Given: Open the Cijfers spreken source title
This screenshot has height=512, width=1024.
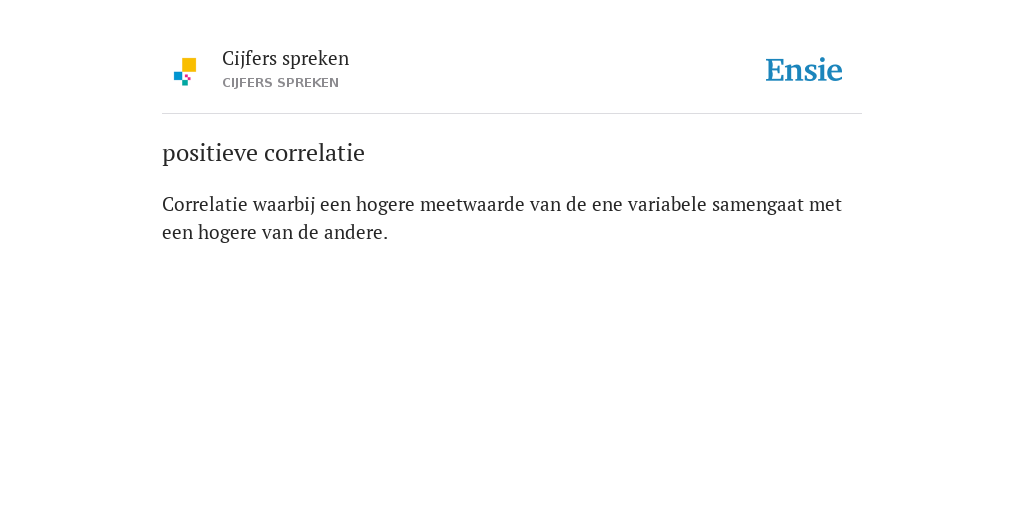Looking at the screenshot, I should point(285,59).
